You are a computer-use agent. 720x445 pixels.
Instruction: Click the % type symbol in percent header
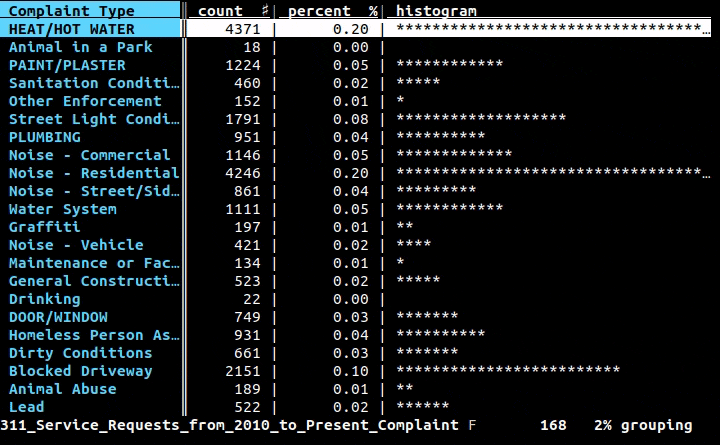click(373, 11)
